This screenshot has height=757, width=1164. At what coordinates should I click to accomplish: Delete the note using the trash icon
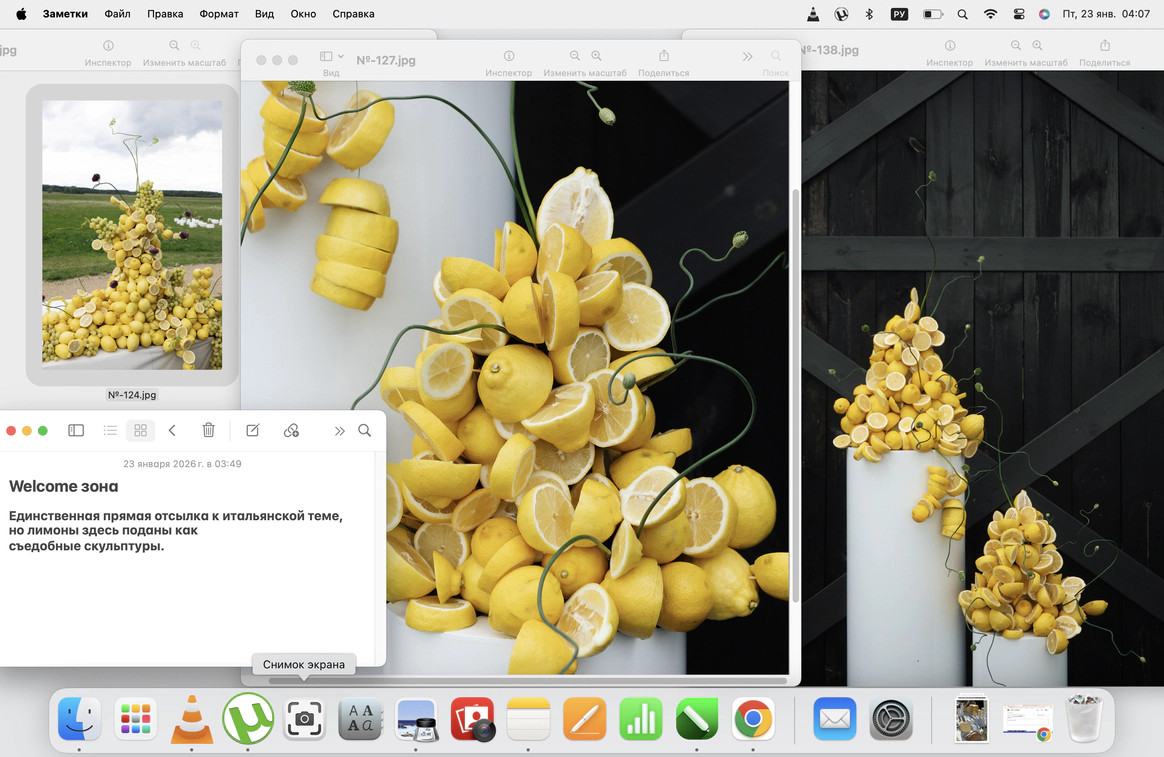pos(208,430)
